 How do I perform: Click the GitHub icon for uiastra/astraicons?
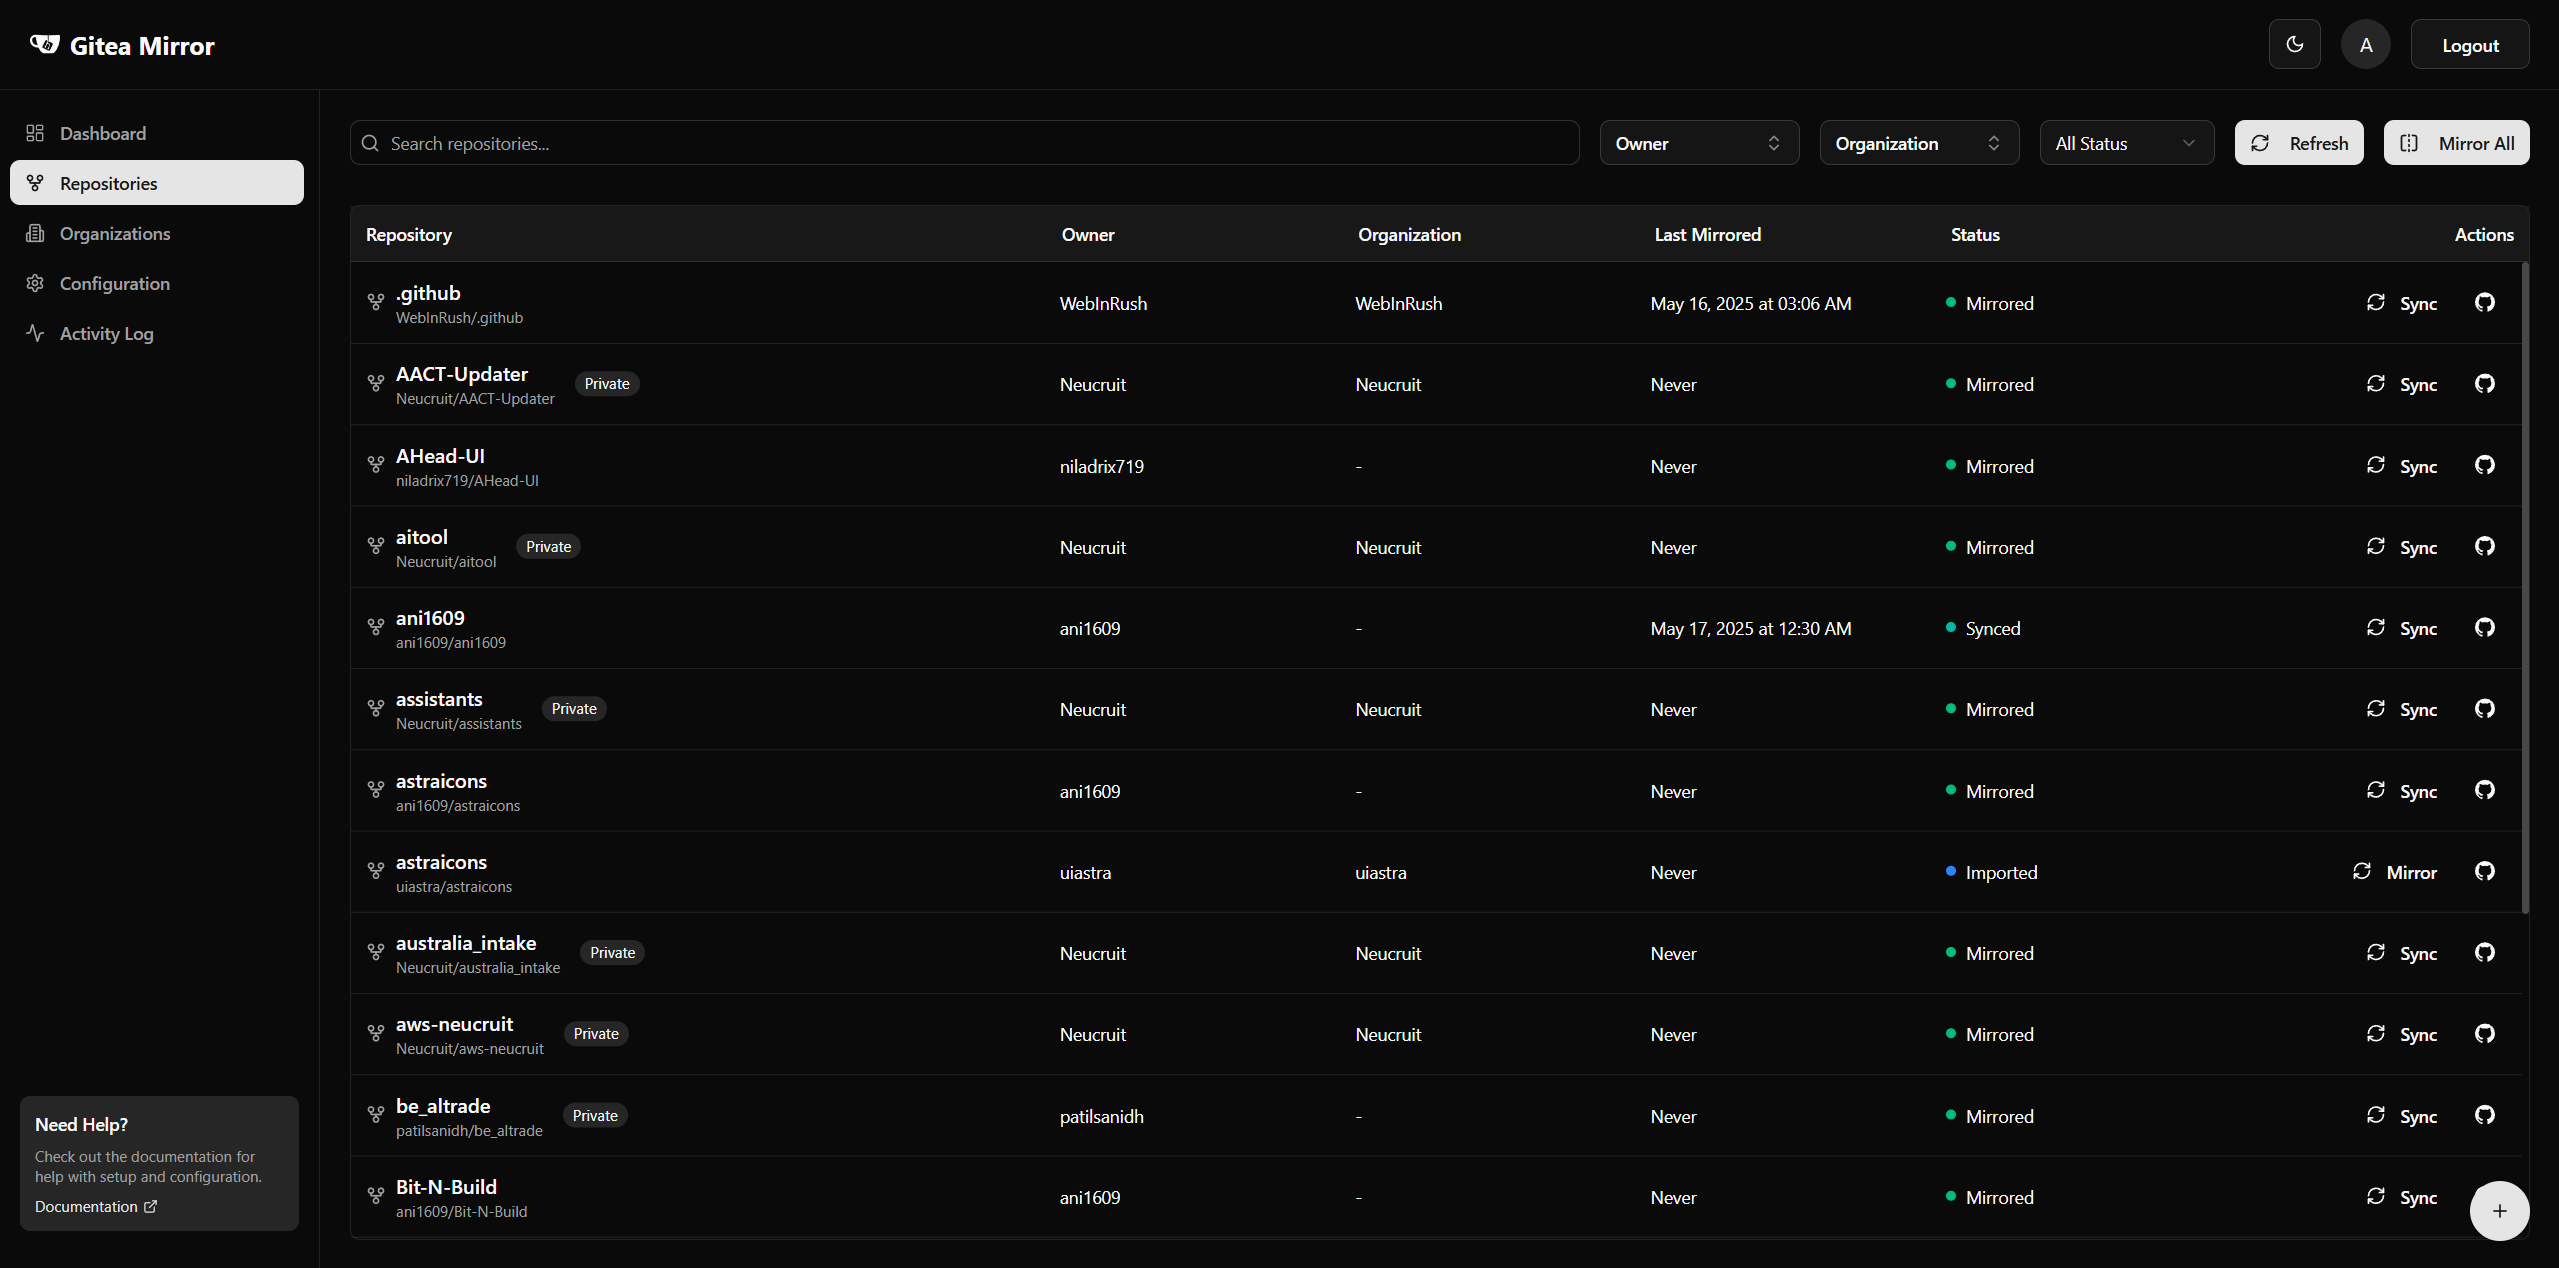(x=2484, y=872)
